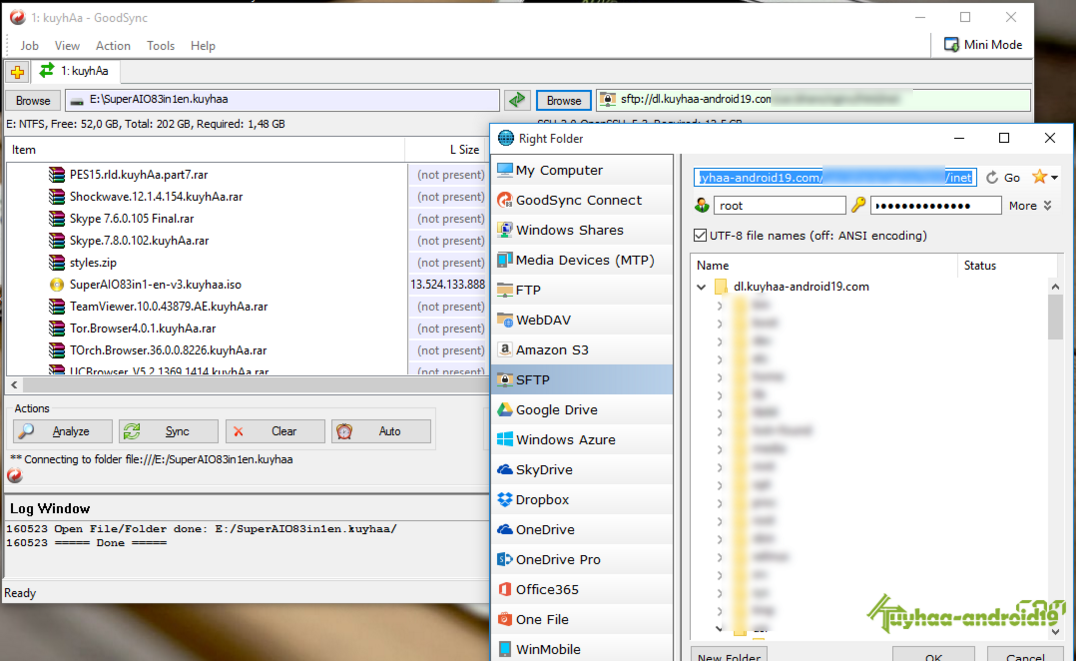The height and width of the screenshot is (661, 1076).
Task: Click the Auto button
Action: click(381, 431)
